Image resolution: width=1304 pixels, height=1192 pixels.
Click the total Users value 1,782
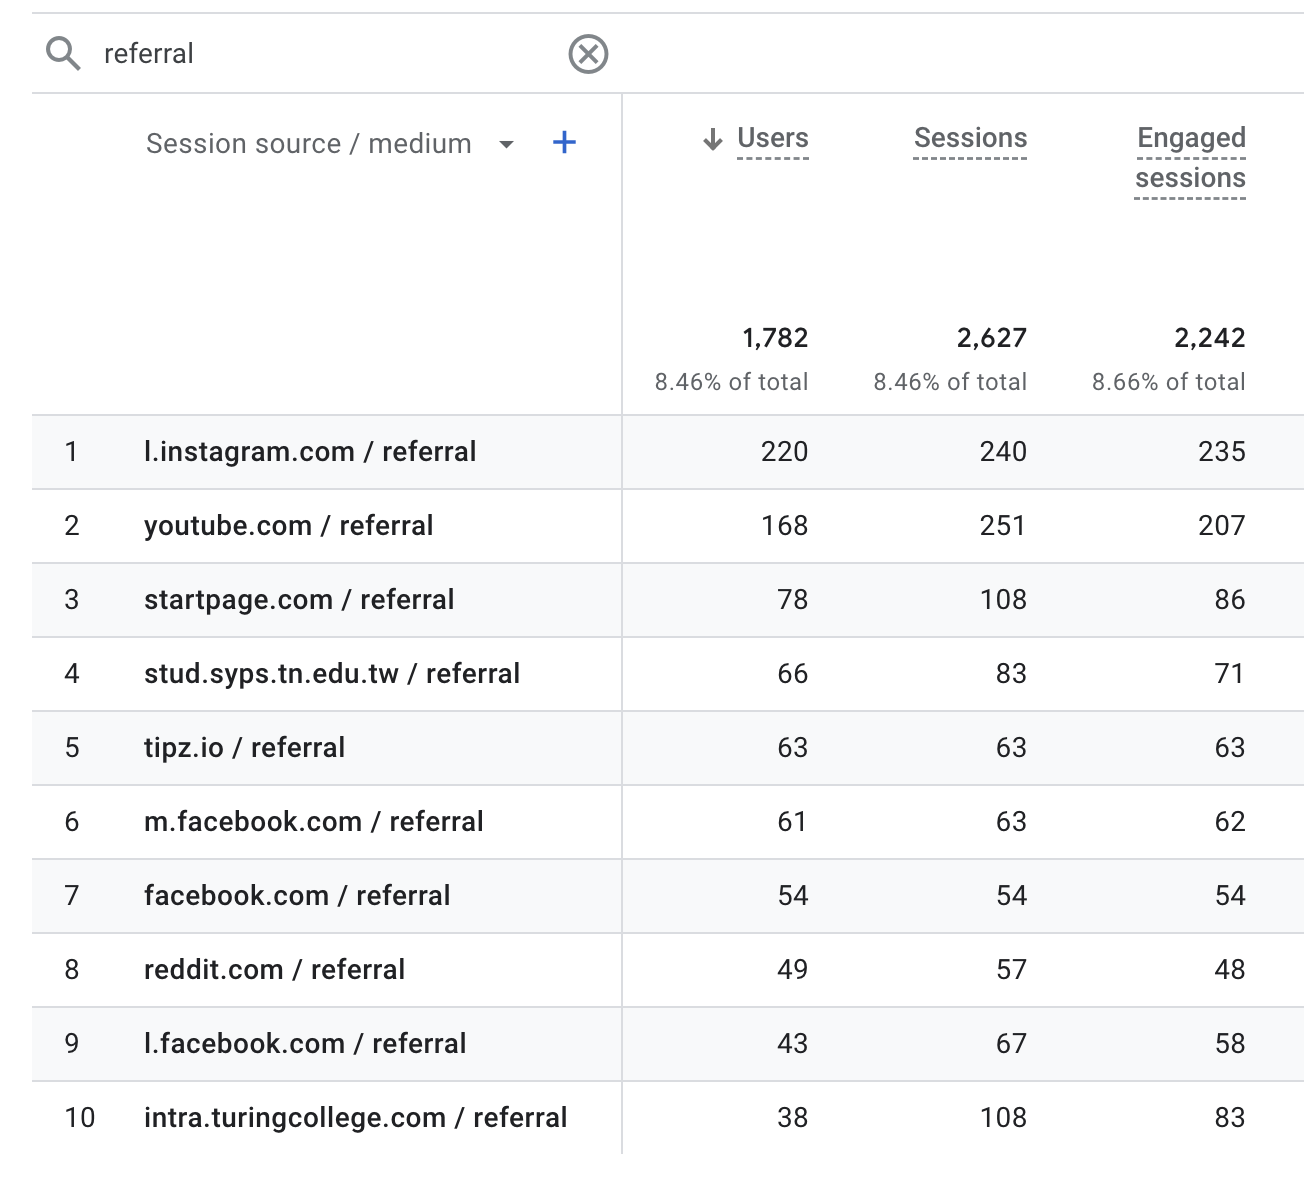(775, 338)
